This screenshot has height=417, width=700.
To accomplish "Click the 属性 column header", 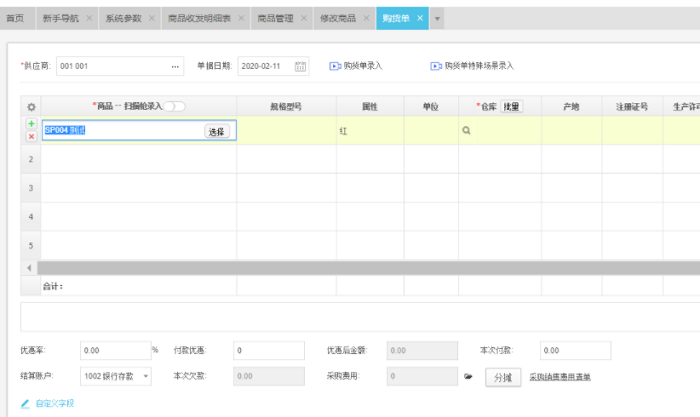I will coord(370,107).
